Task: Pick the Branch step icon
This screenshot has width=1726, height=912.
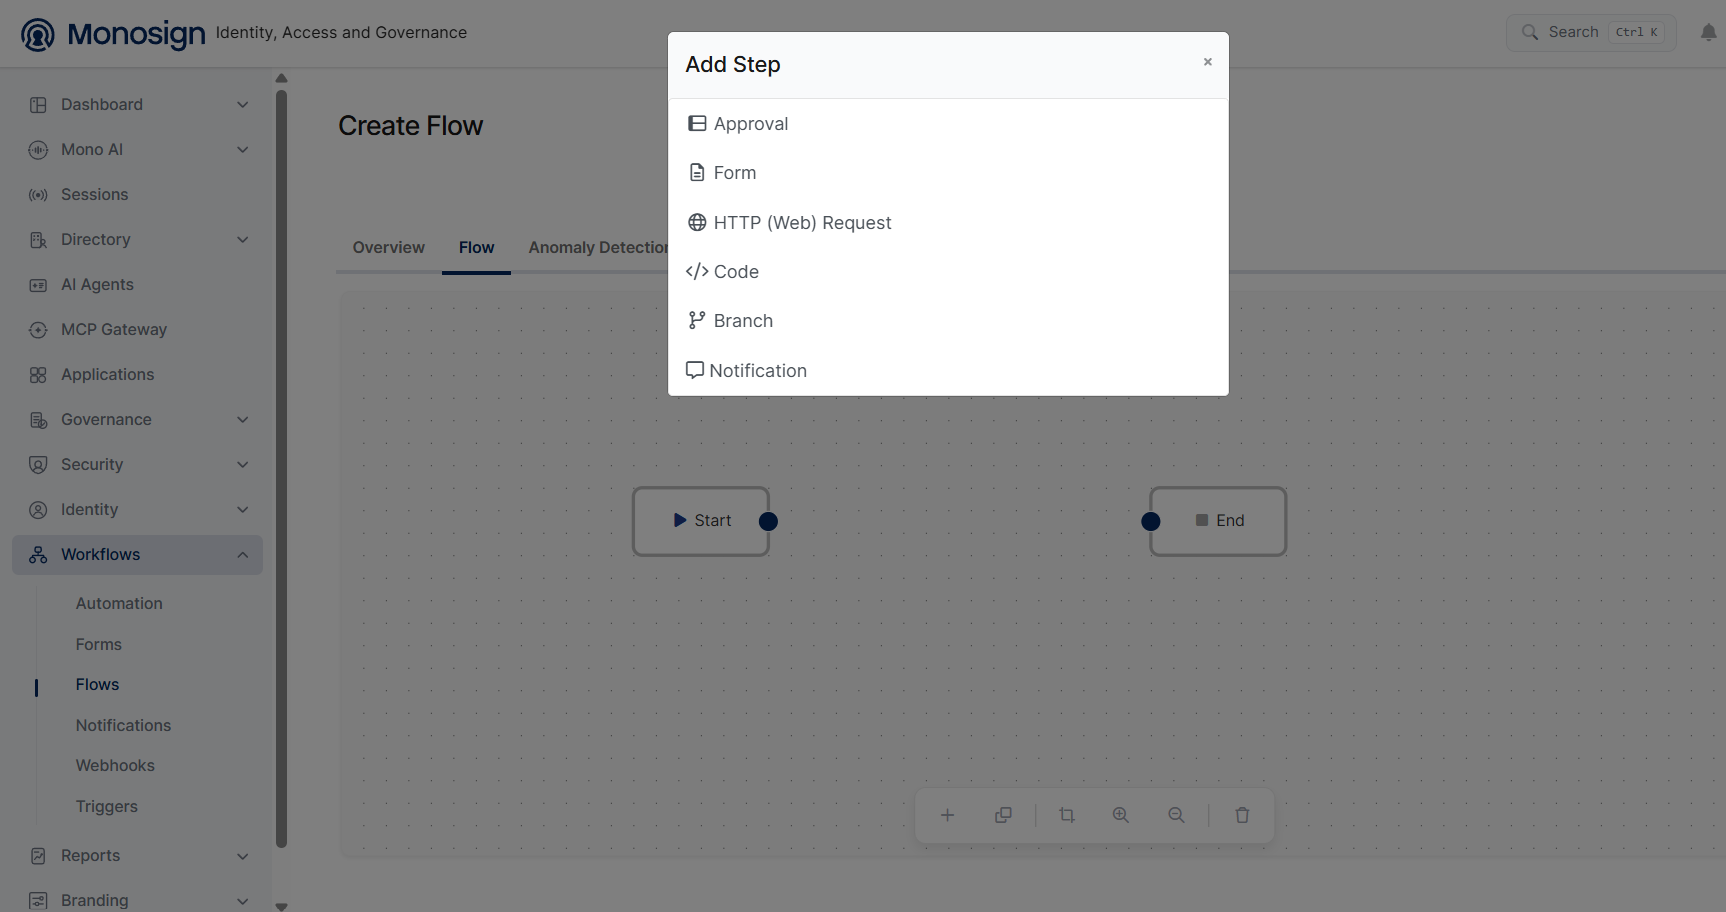Action: tap(697, 321)
